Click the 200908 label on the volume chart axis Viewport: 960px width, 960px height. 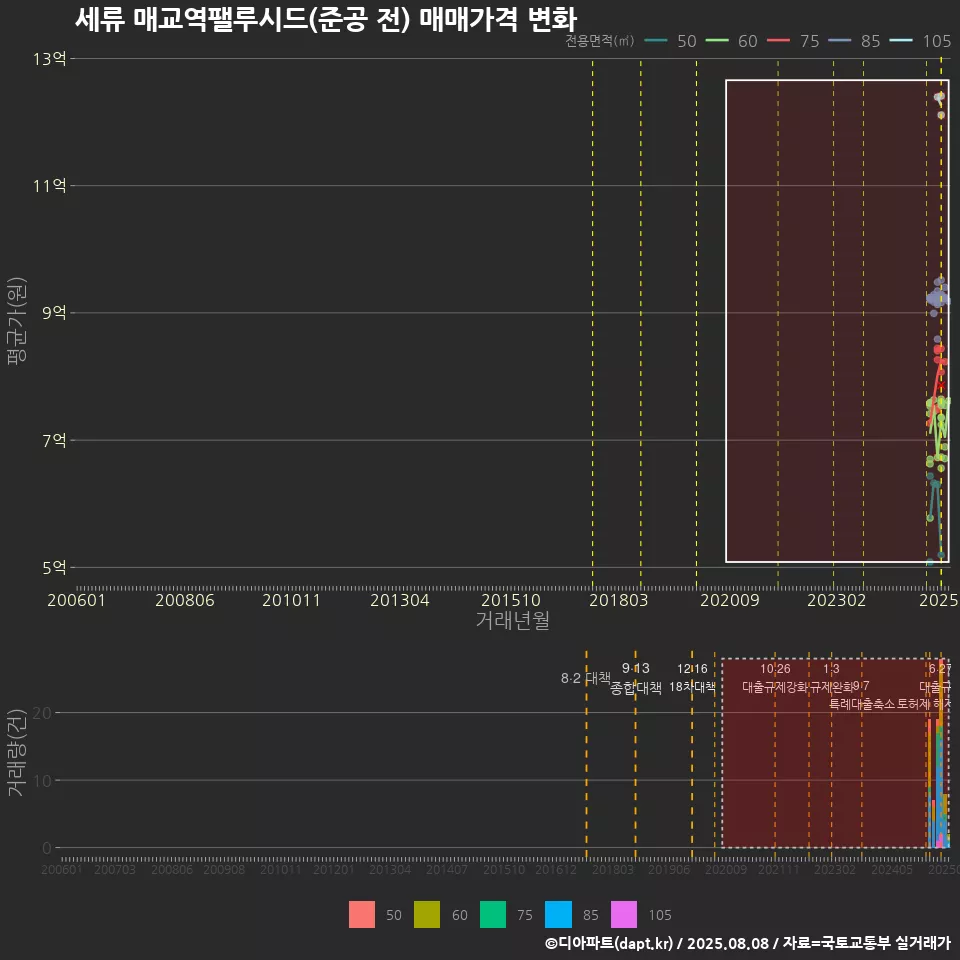[x=224, y=869]
